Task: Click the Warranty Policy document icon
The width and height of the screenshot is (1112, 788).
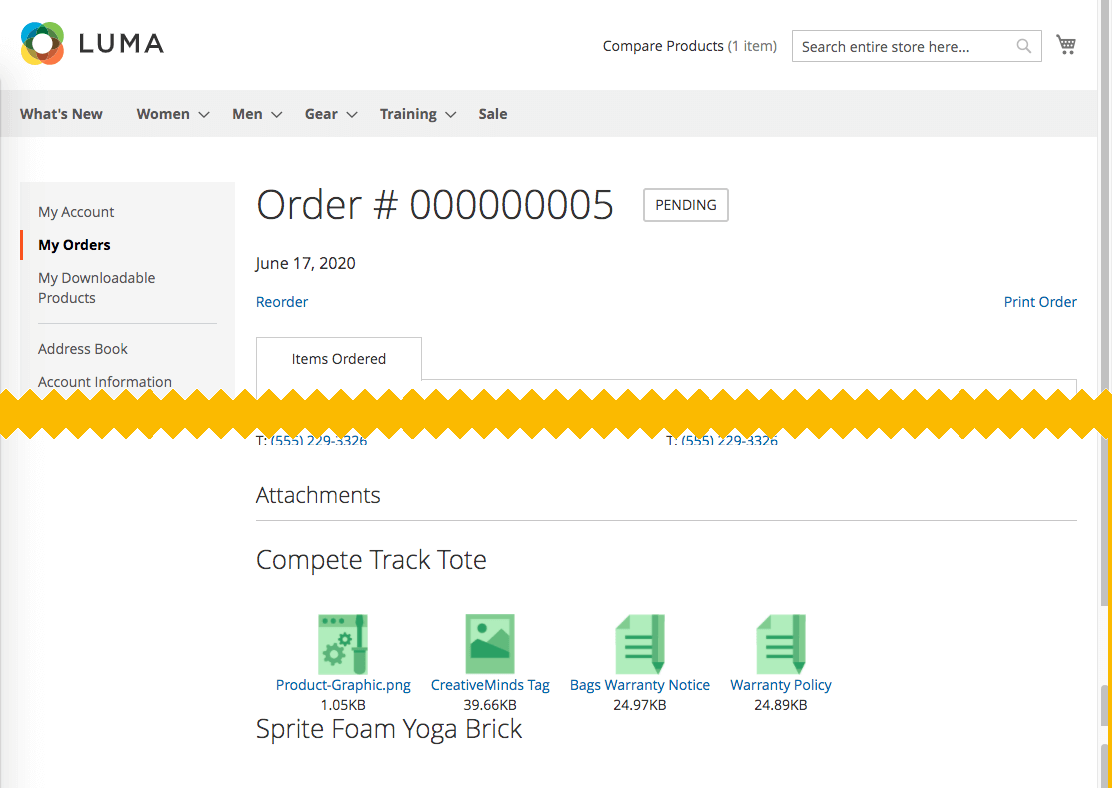Action: [781, 644]
